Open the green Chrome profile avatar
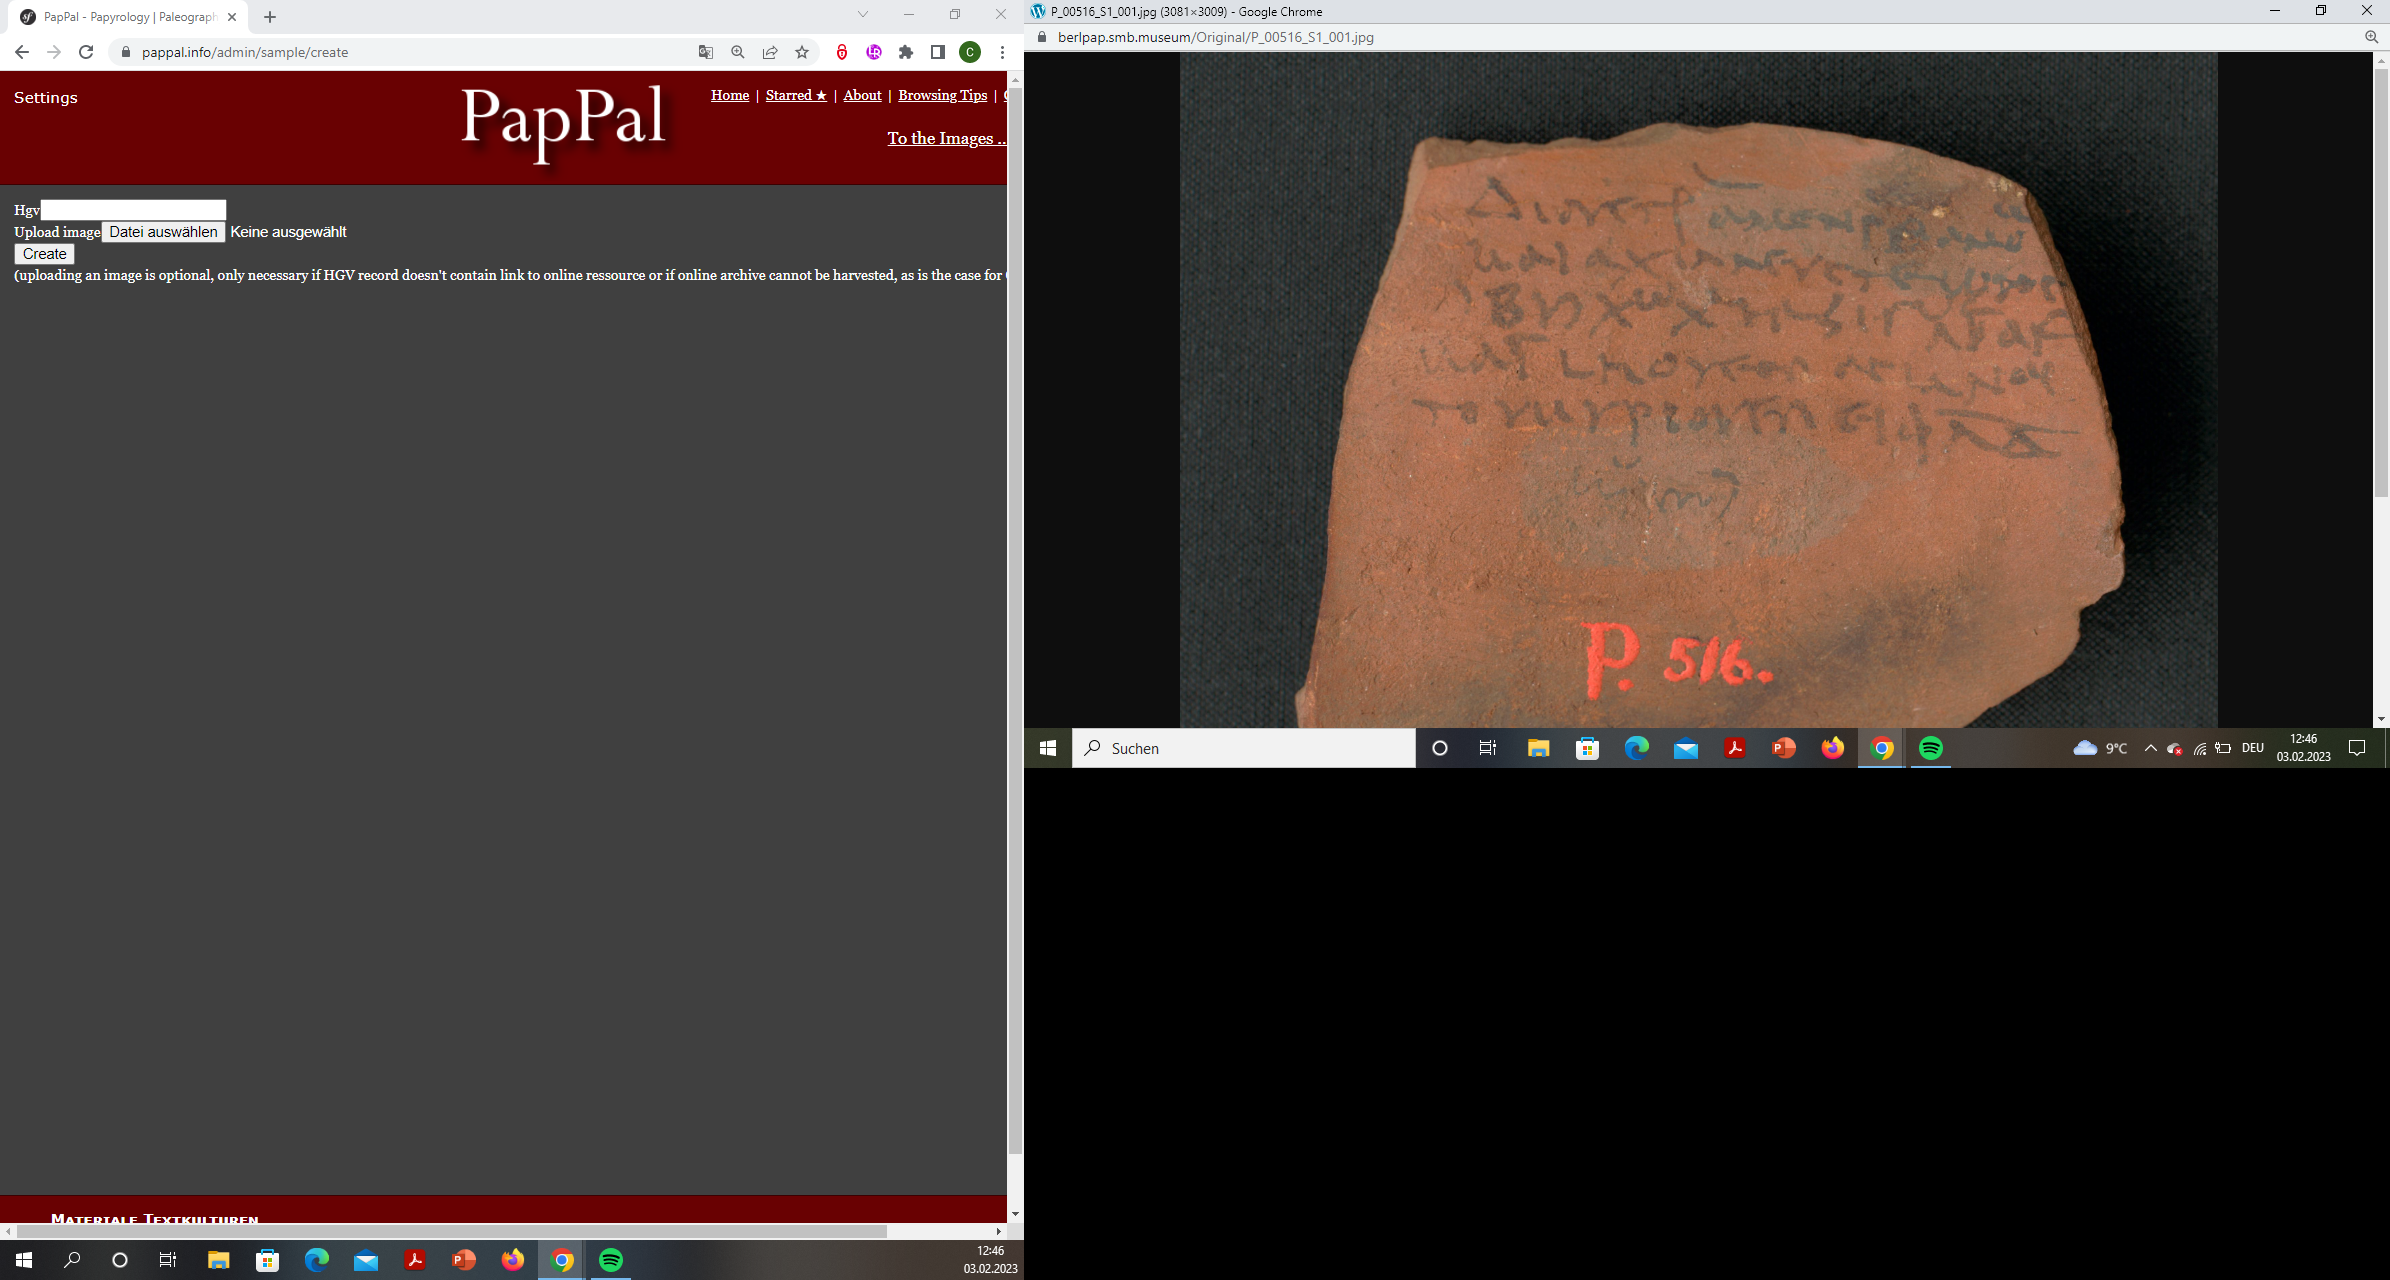2390x1280 pixels. 970,52
